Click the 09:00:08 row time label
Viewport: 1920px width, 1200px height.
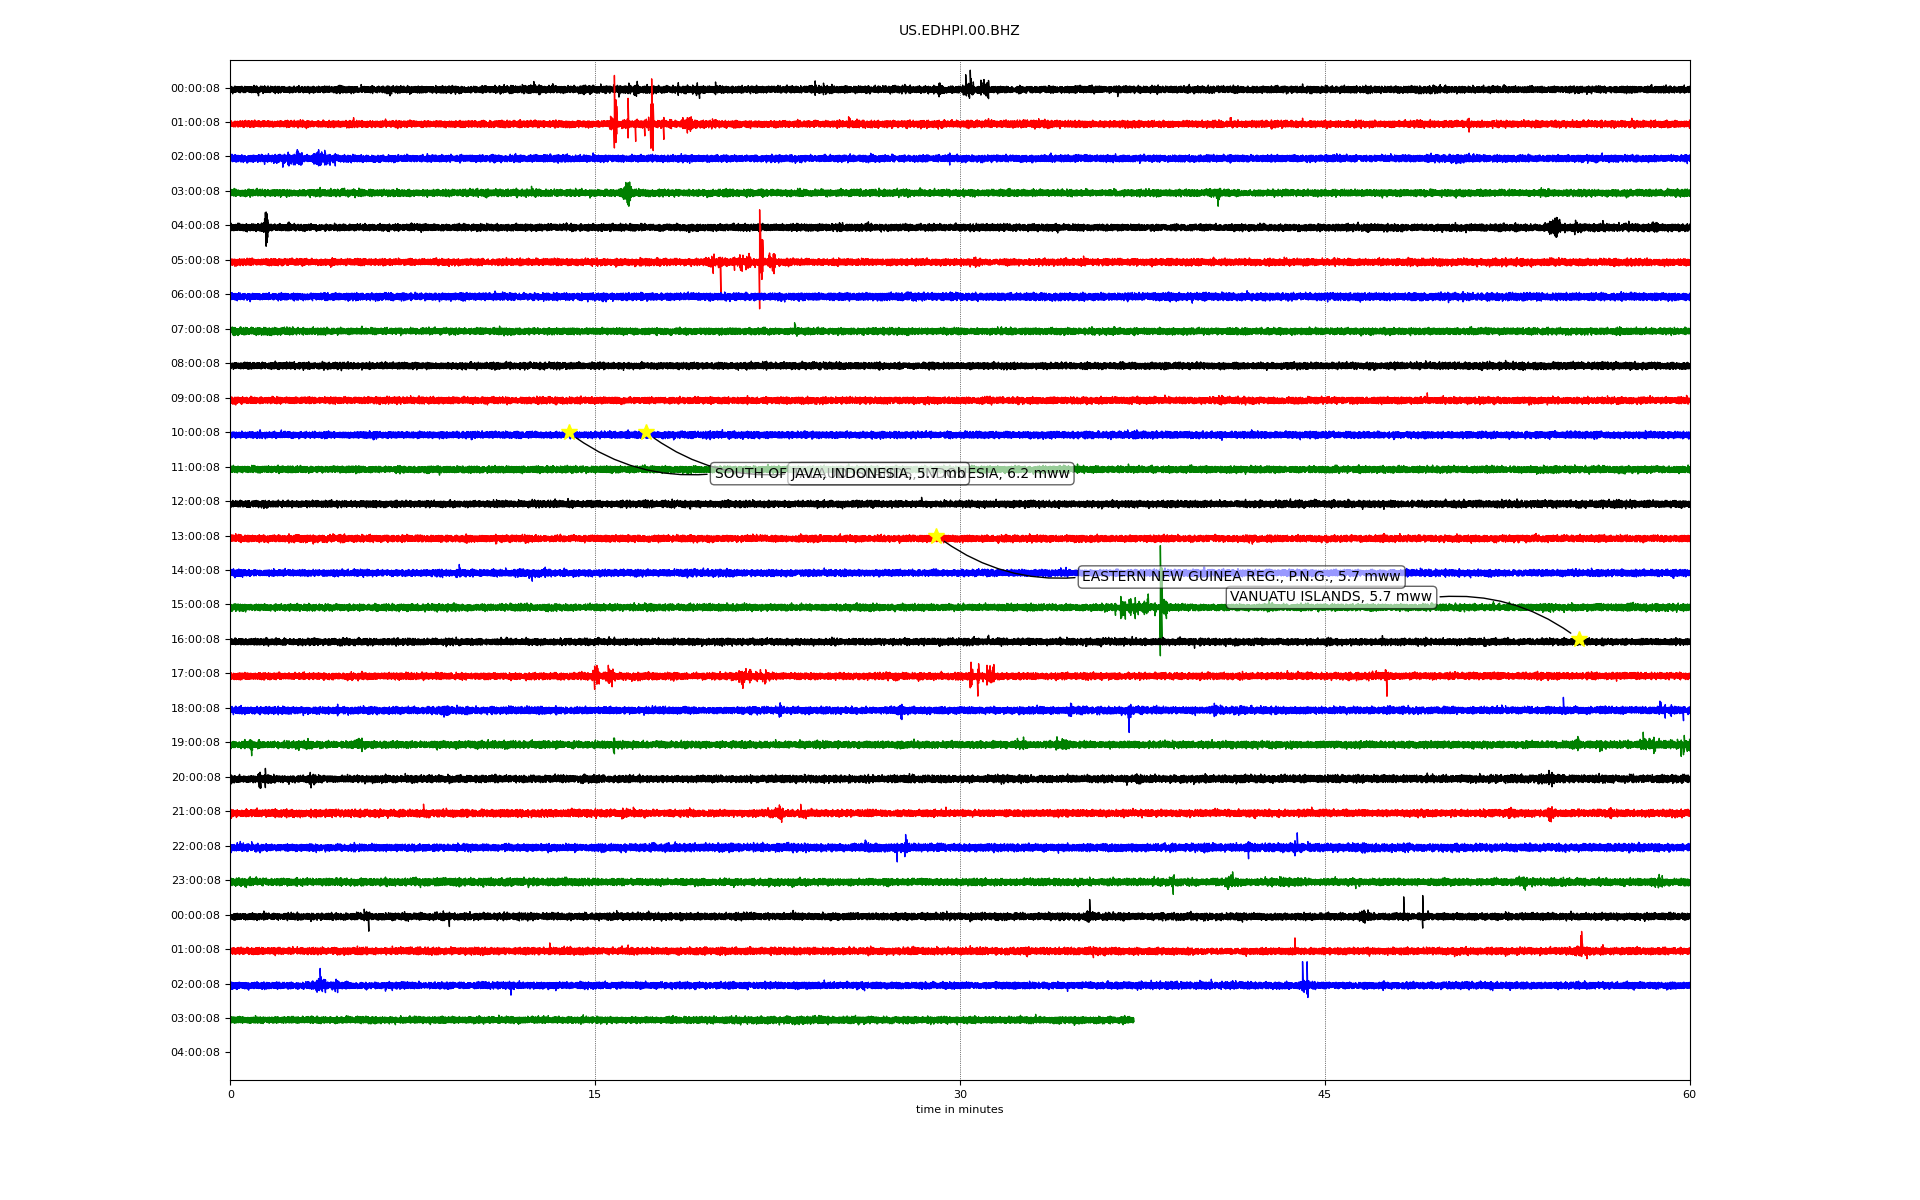click(x=195, y=399)
